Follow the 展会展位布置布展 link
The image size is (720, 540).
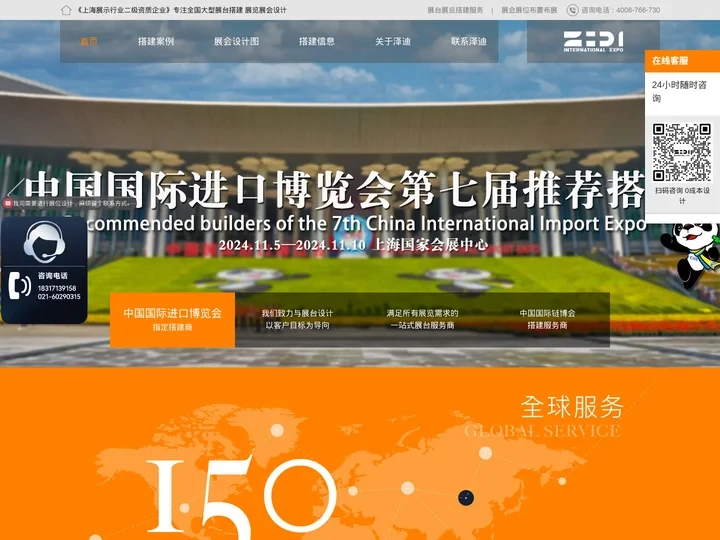[529, 10]
